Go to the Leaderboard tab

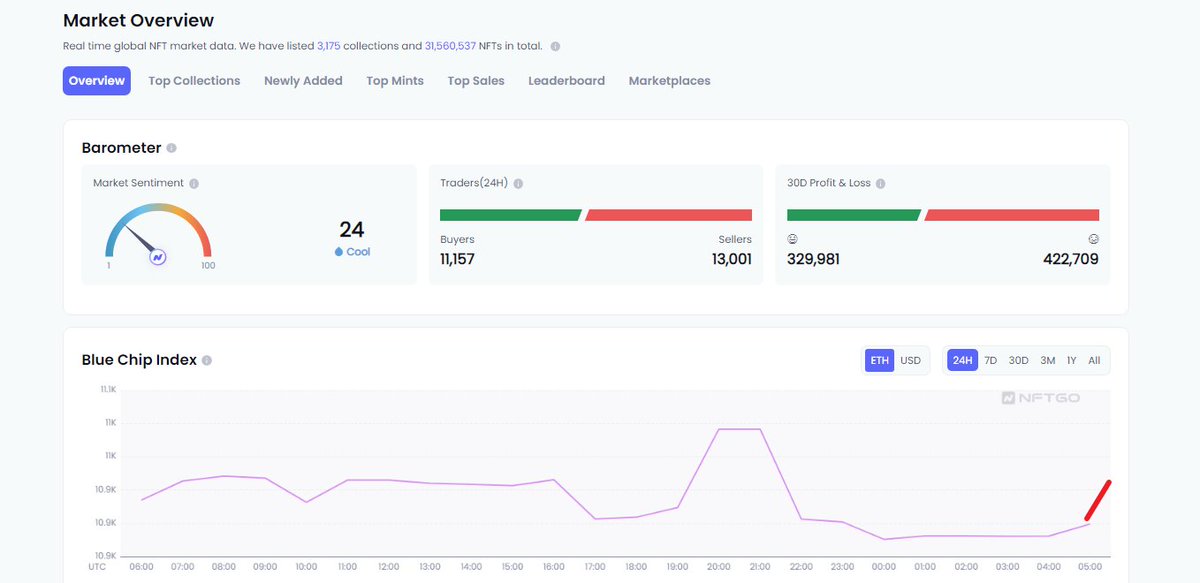pos(566,81)
